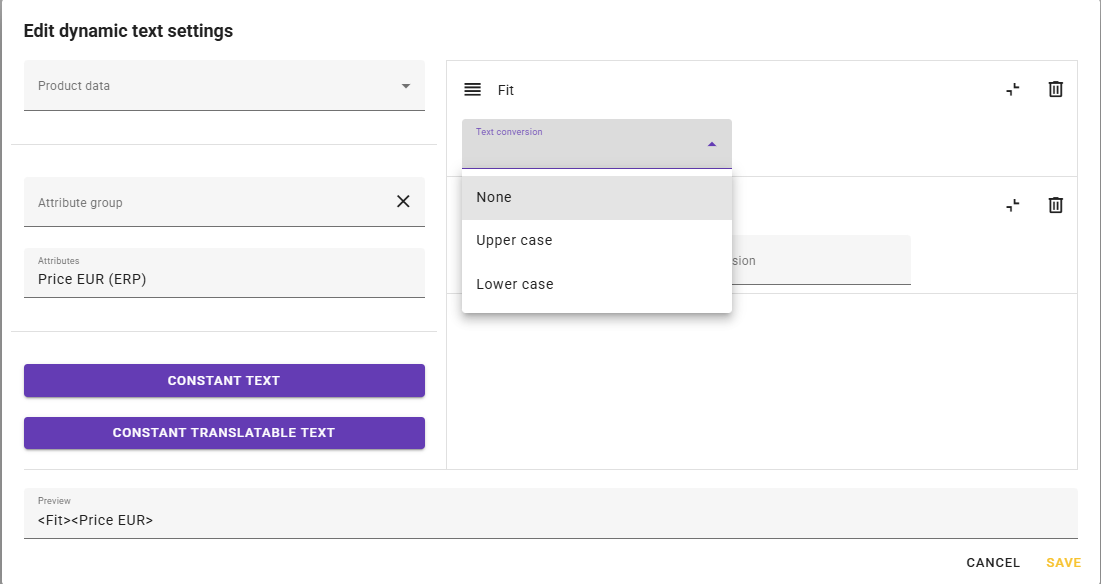Collapse the lower text entry row

1013,205
